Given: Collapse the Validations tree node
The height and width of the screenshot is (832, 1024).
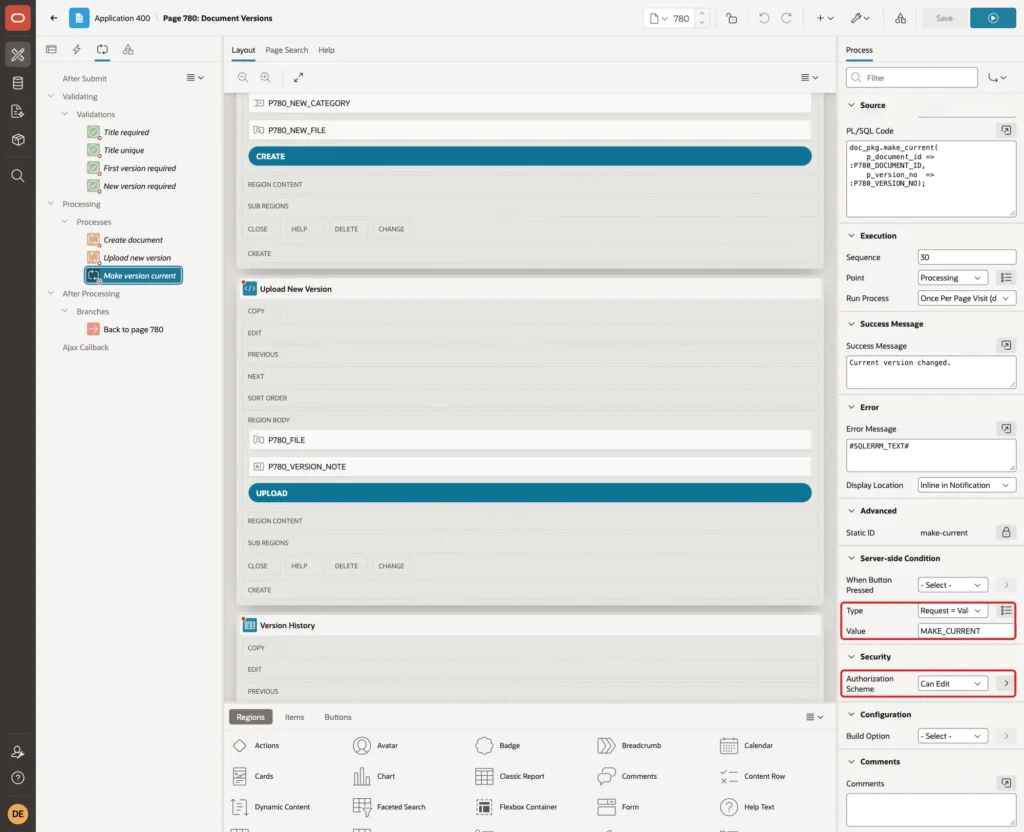Looking at the screenshot, I should pos(65,114).
